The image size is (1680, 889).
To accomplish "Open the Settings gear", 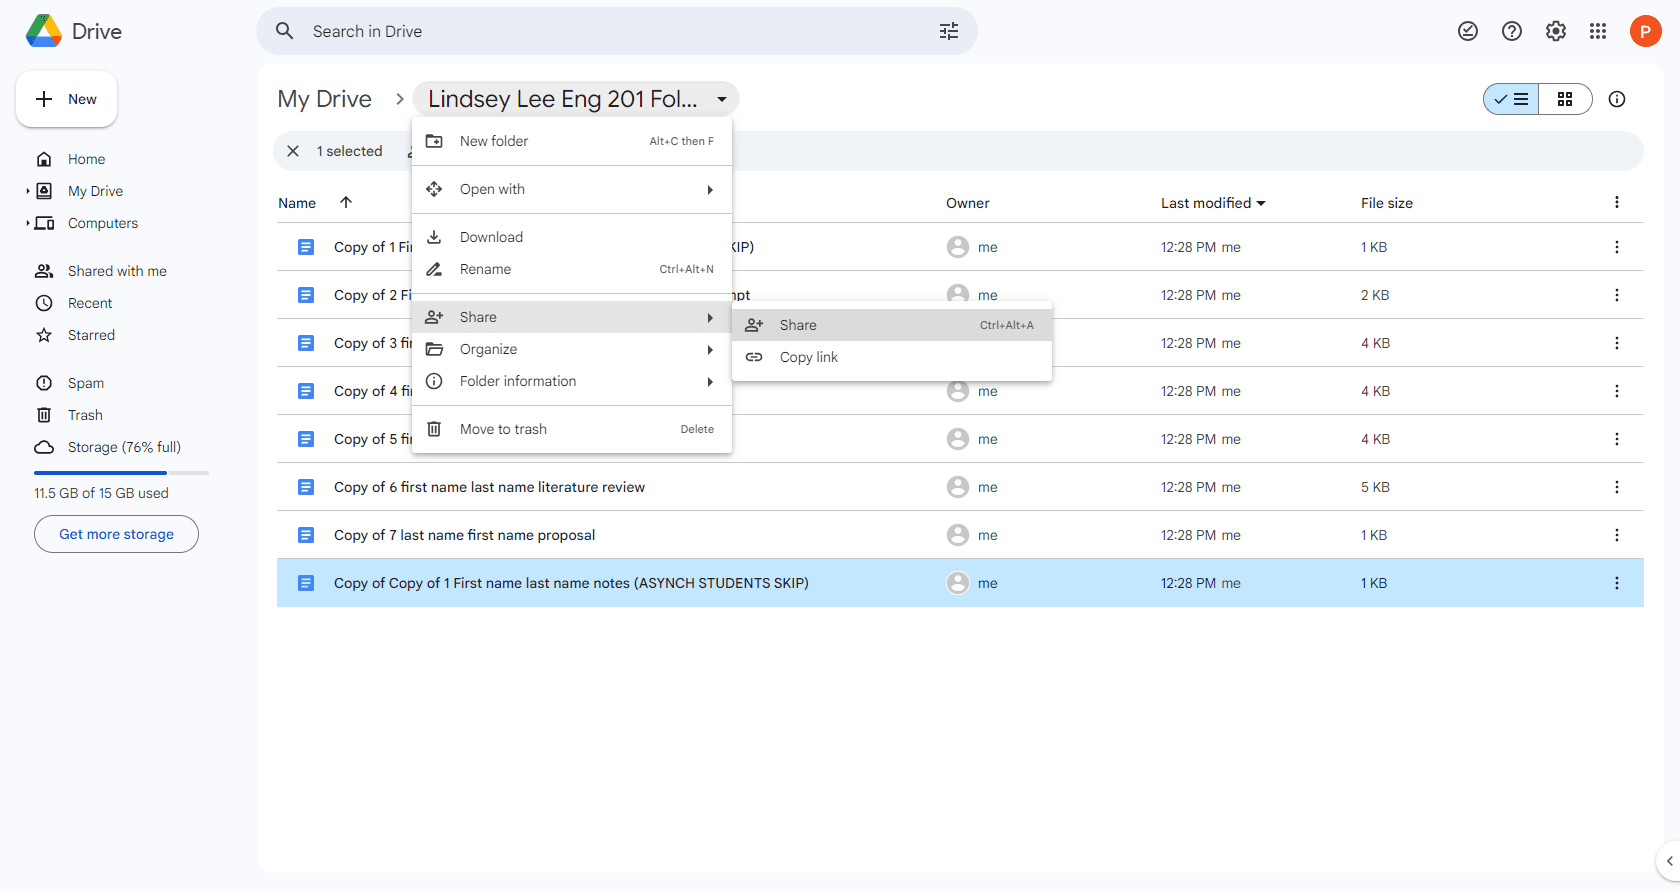I will click(x=1555, y=31).
